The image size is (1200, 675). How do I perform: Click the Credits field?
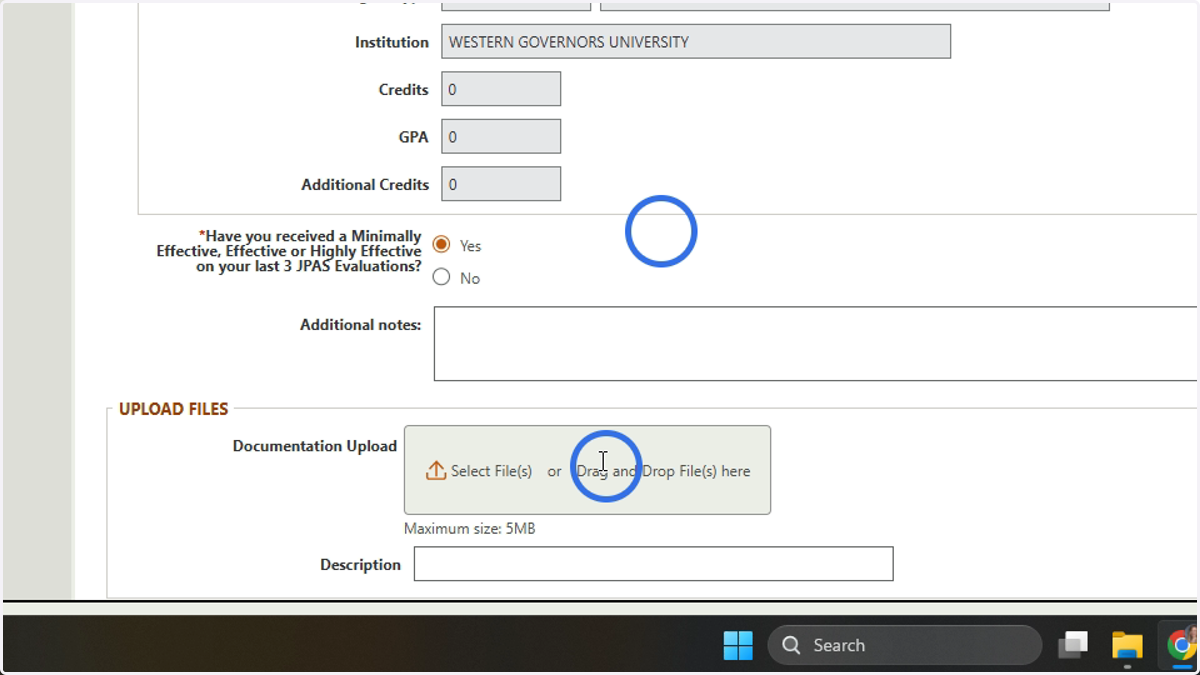[x=501, y=89]
